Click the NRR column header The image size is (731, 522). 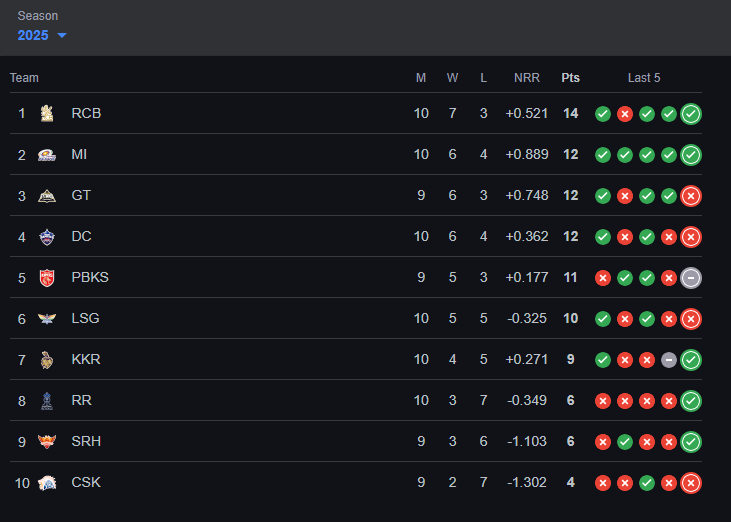(x=527, y=78)
